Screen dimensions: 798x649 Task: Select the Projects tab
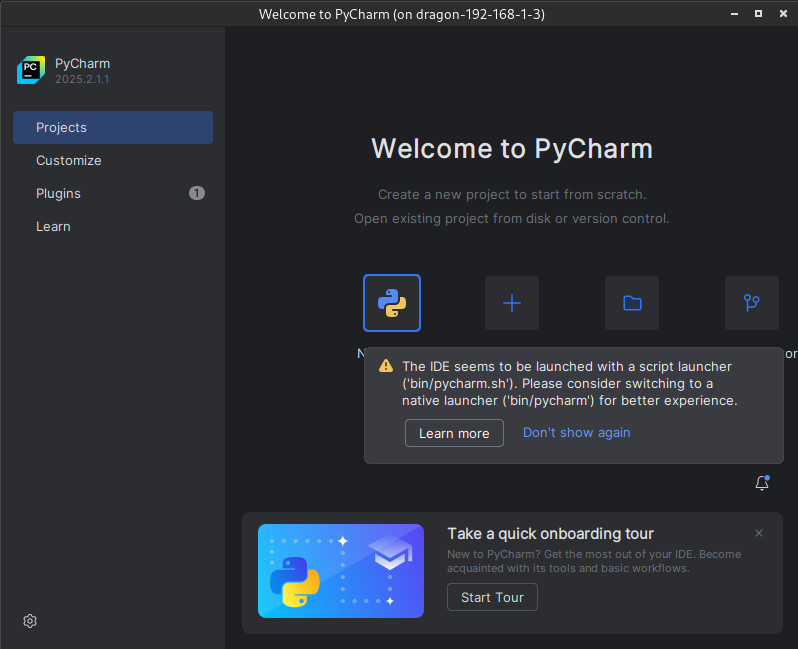pos(112,127)
